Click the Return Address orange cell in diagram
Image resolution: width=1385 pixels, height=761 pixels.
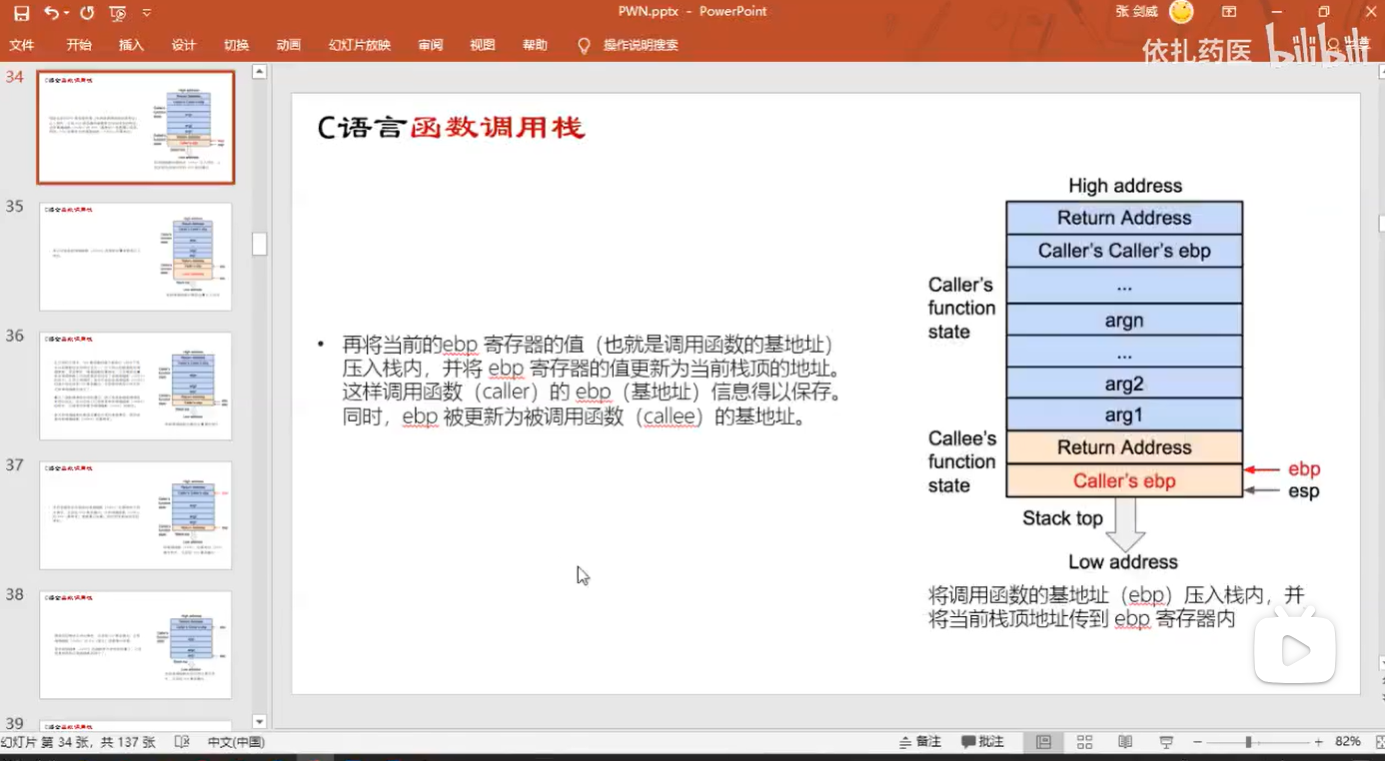click(x=1124, y=448)
